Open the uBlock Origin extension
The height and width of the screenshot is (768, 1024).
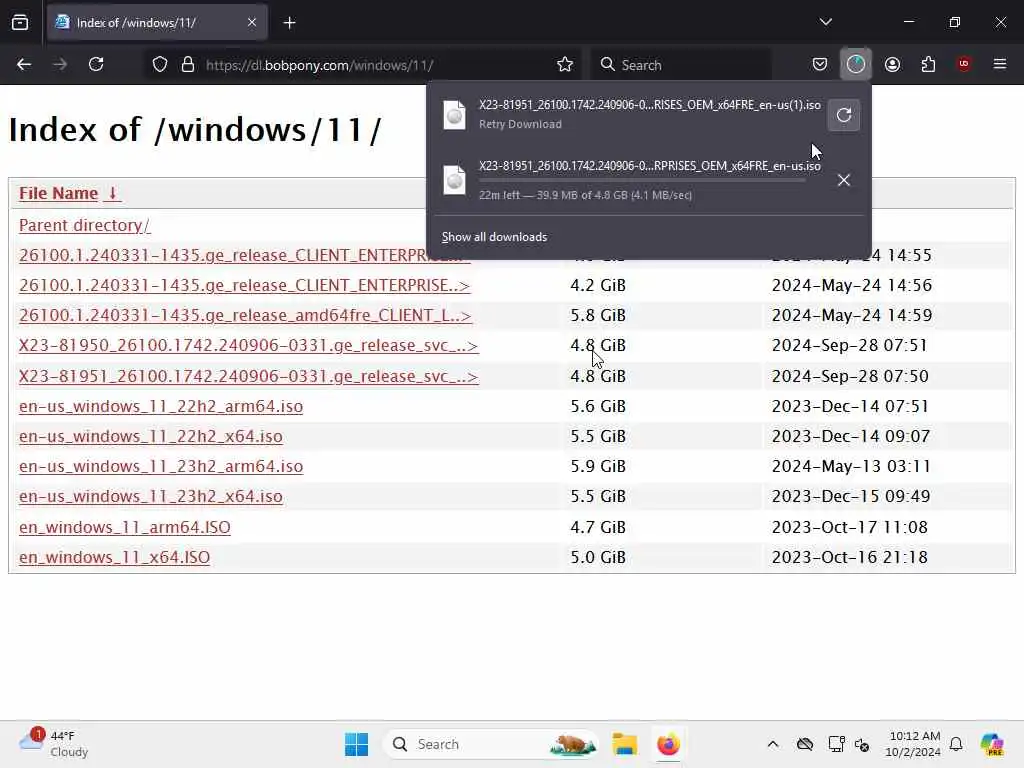click(964, 64)
